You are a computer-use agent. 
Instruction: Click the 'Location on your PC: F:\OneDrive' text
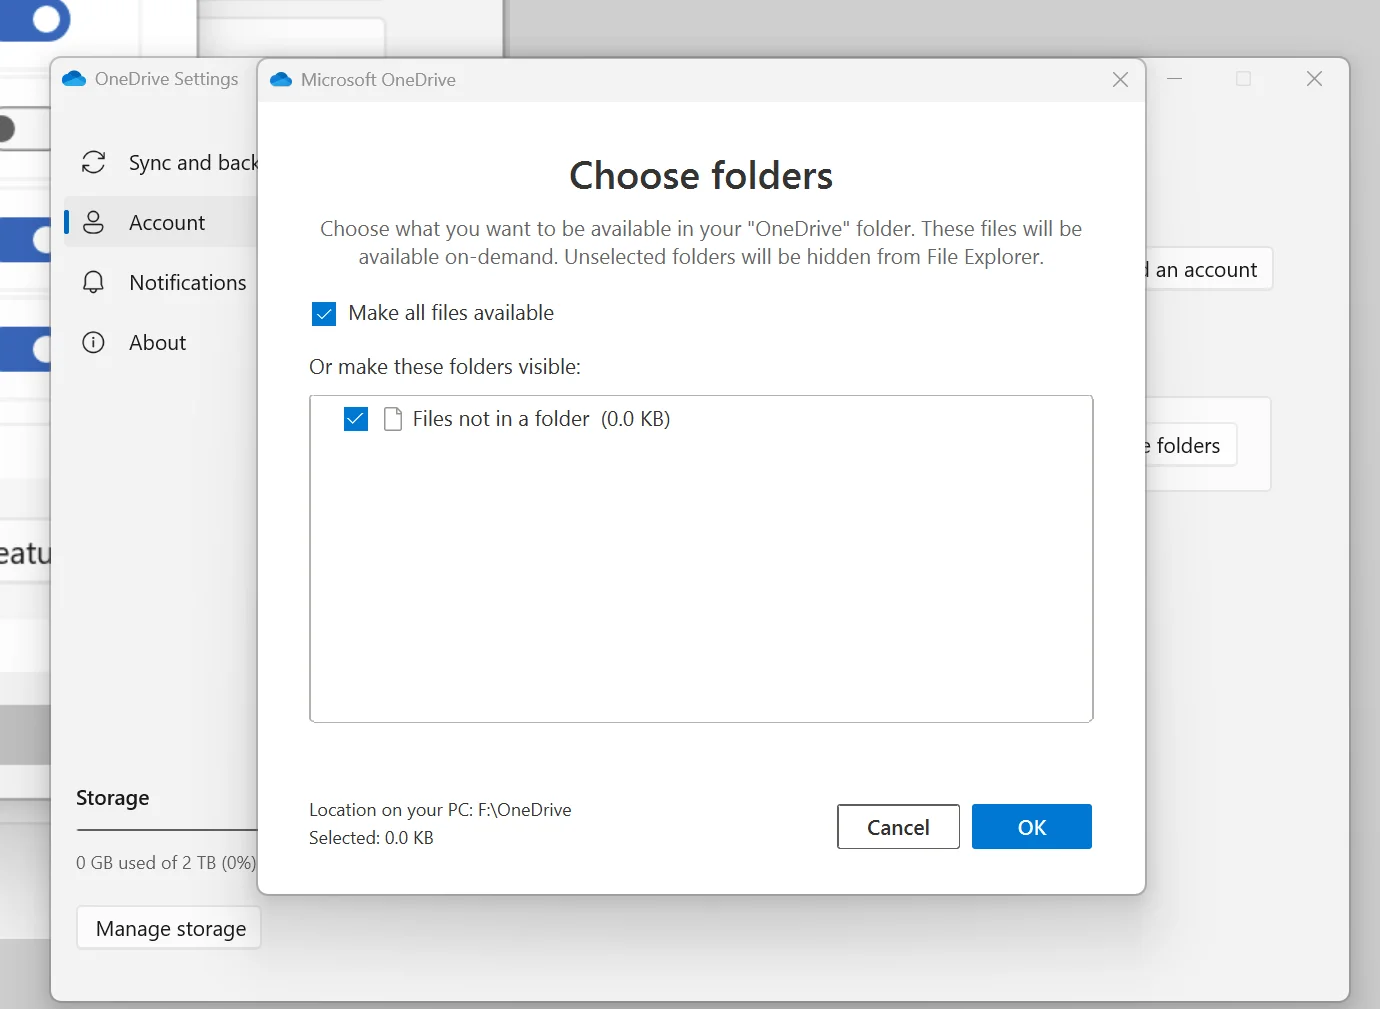pyautogui.click(x=440, y=810)
